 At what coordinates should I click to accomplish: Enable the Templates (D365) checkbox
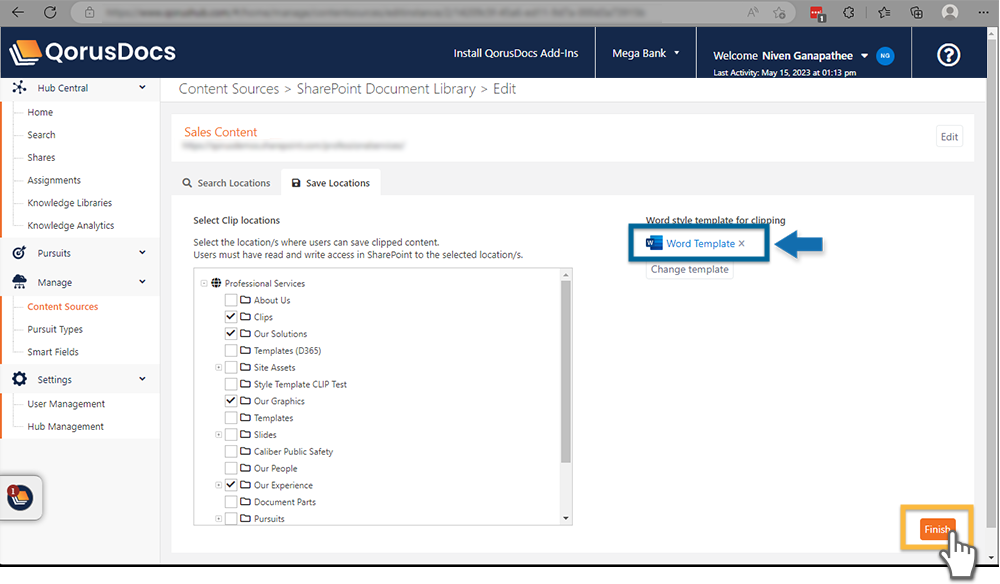pyautogui.click(x=230, y=350)
